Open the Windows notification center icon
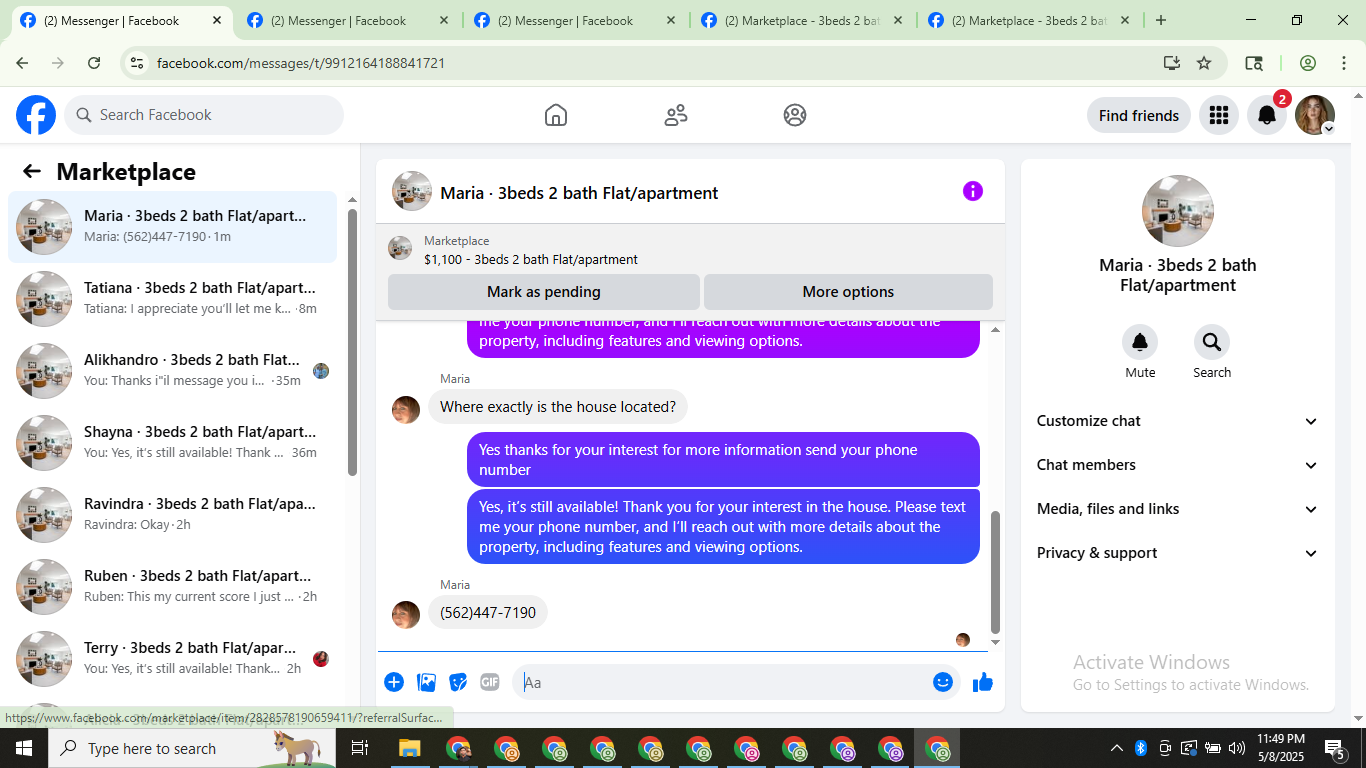Screen dimensions: 1366x768 coord(1335,748)
